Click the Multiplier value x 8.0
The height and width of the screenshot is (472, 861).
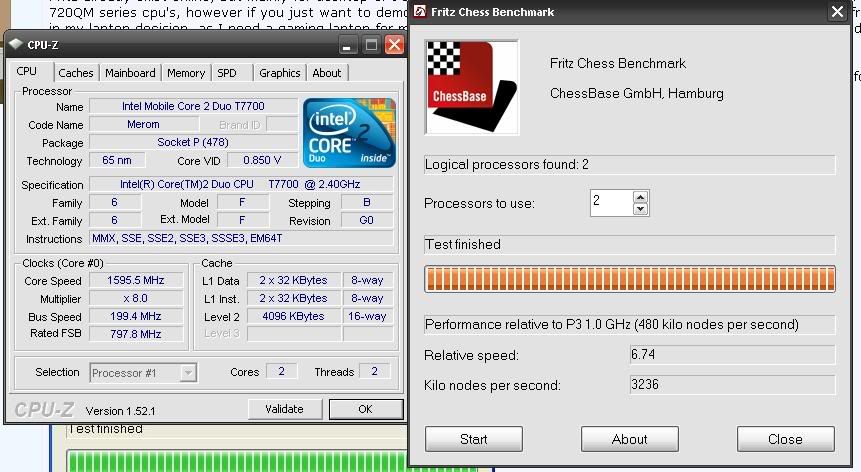pyautogui.click(x=136, y=299)
